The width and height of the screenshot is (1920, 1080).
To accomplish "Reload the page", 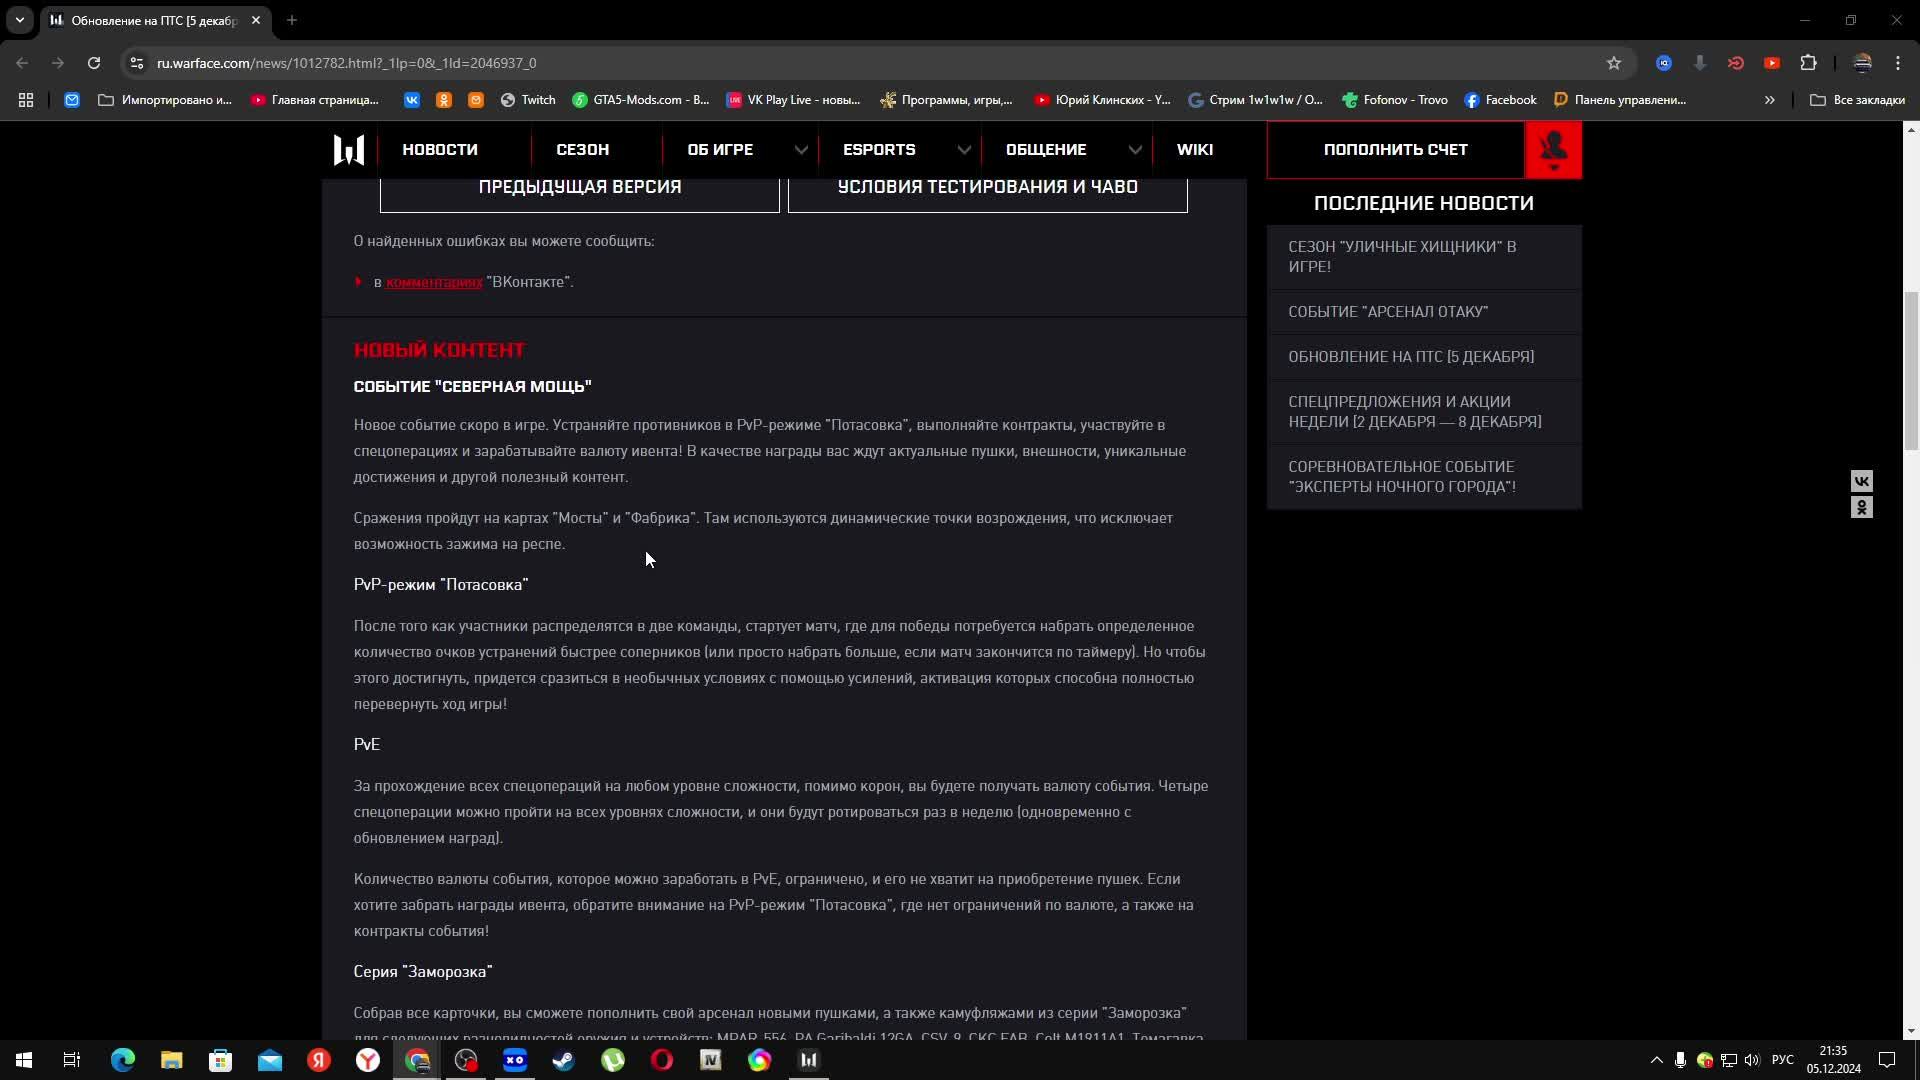I will coord(94,63).
